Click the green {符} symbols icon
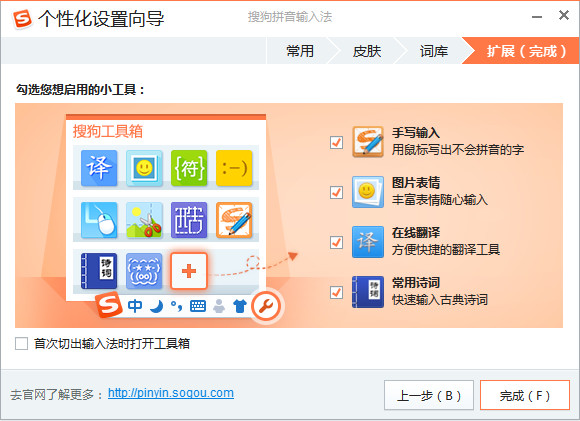The width and height of the screenshot is (580, 421). 189,168
